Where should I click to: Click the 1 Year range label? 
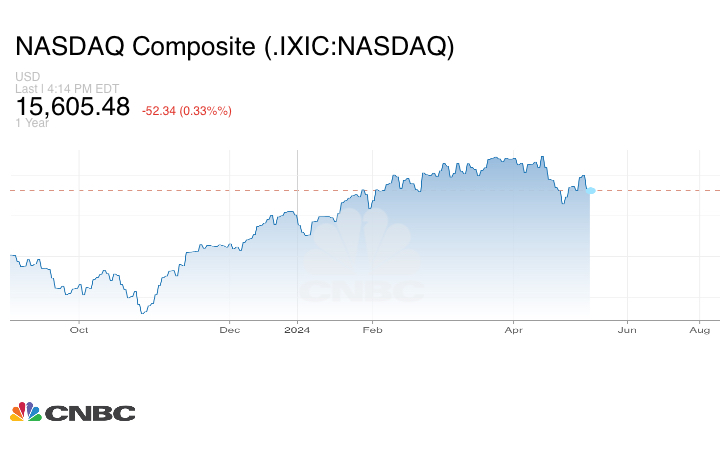point(32,123)
